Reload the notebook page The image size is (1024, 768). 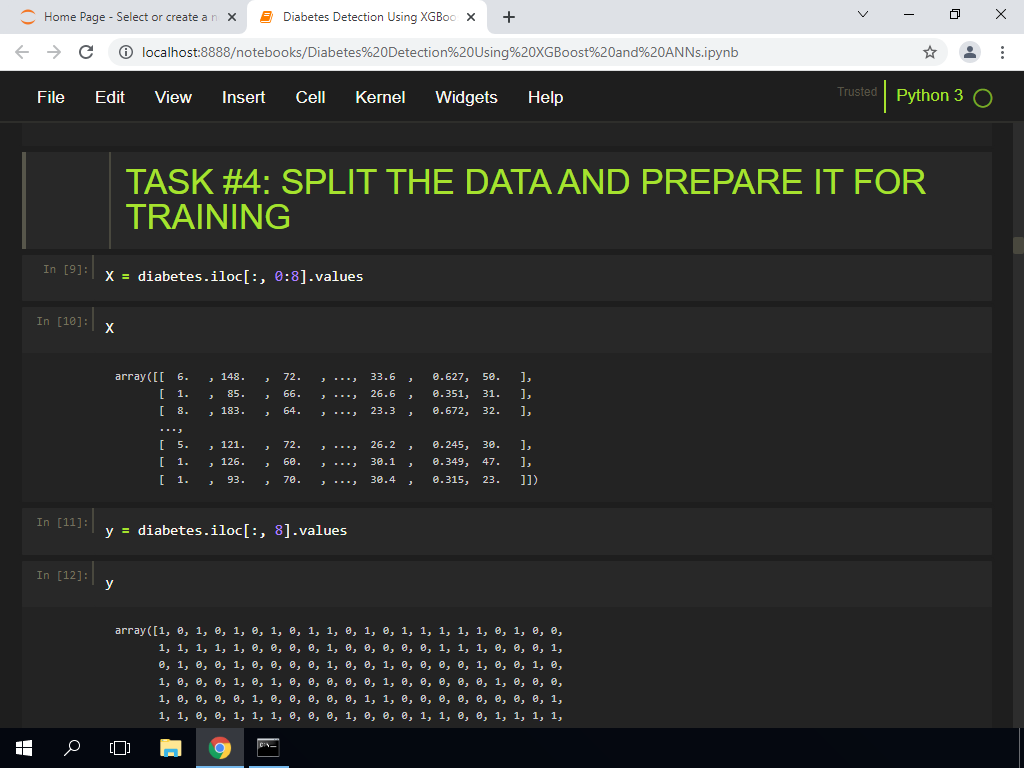coord(86,52)
